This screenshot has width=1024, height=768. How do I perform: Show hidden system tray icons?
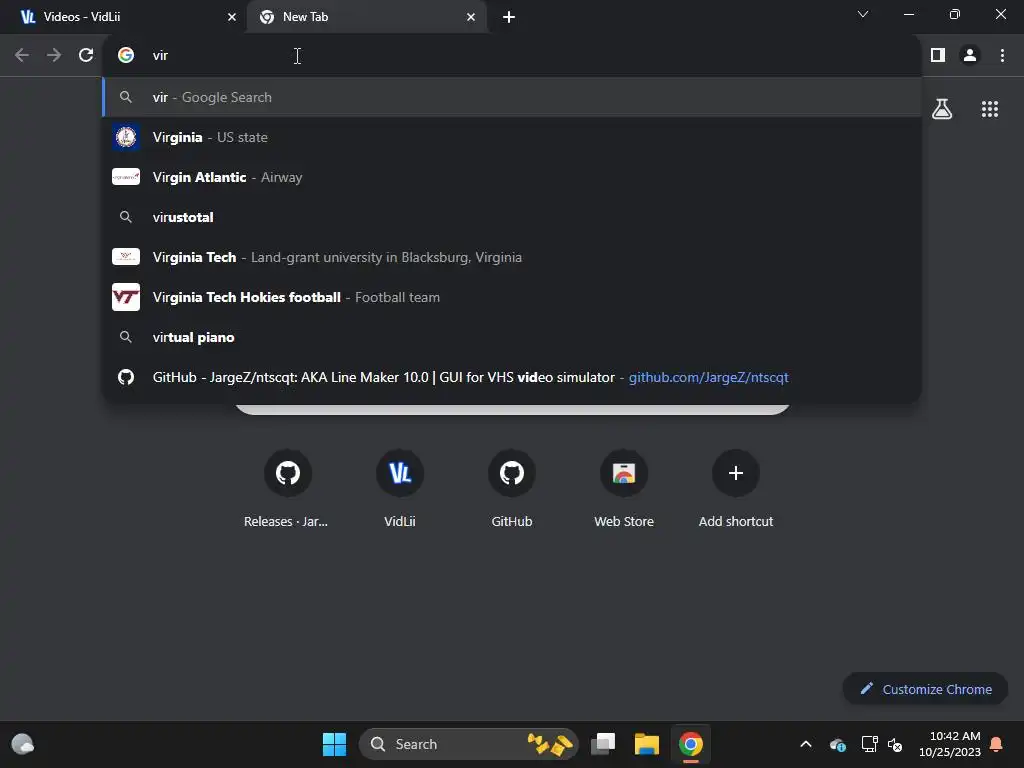coord(806,744)
